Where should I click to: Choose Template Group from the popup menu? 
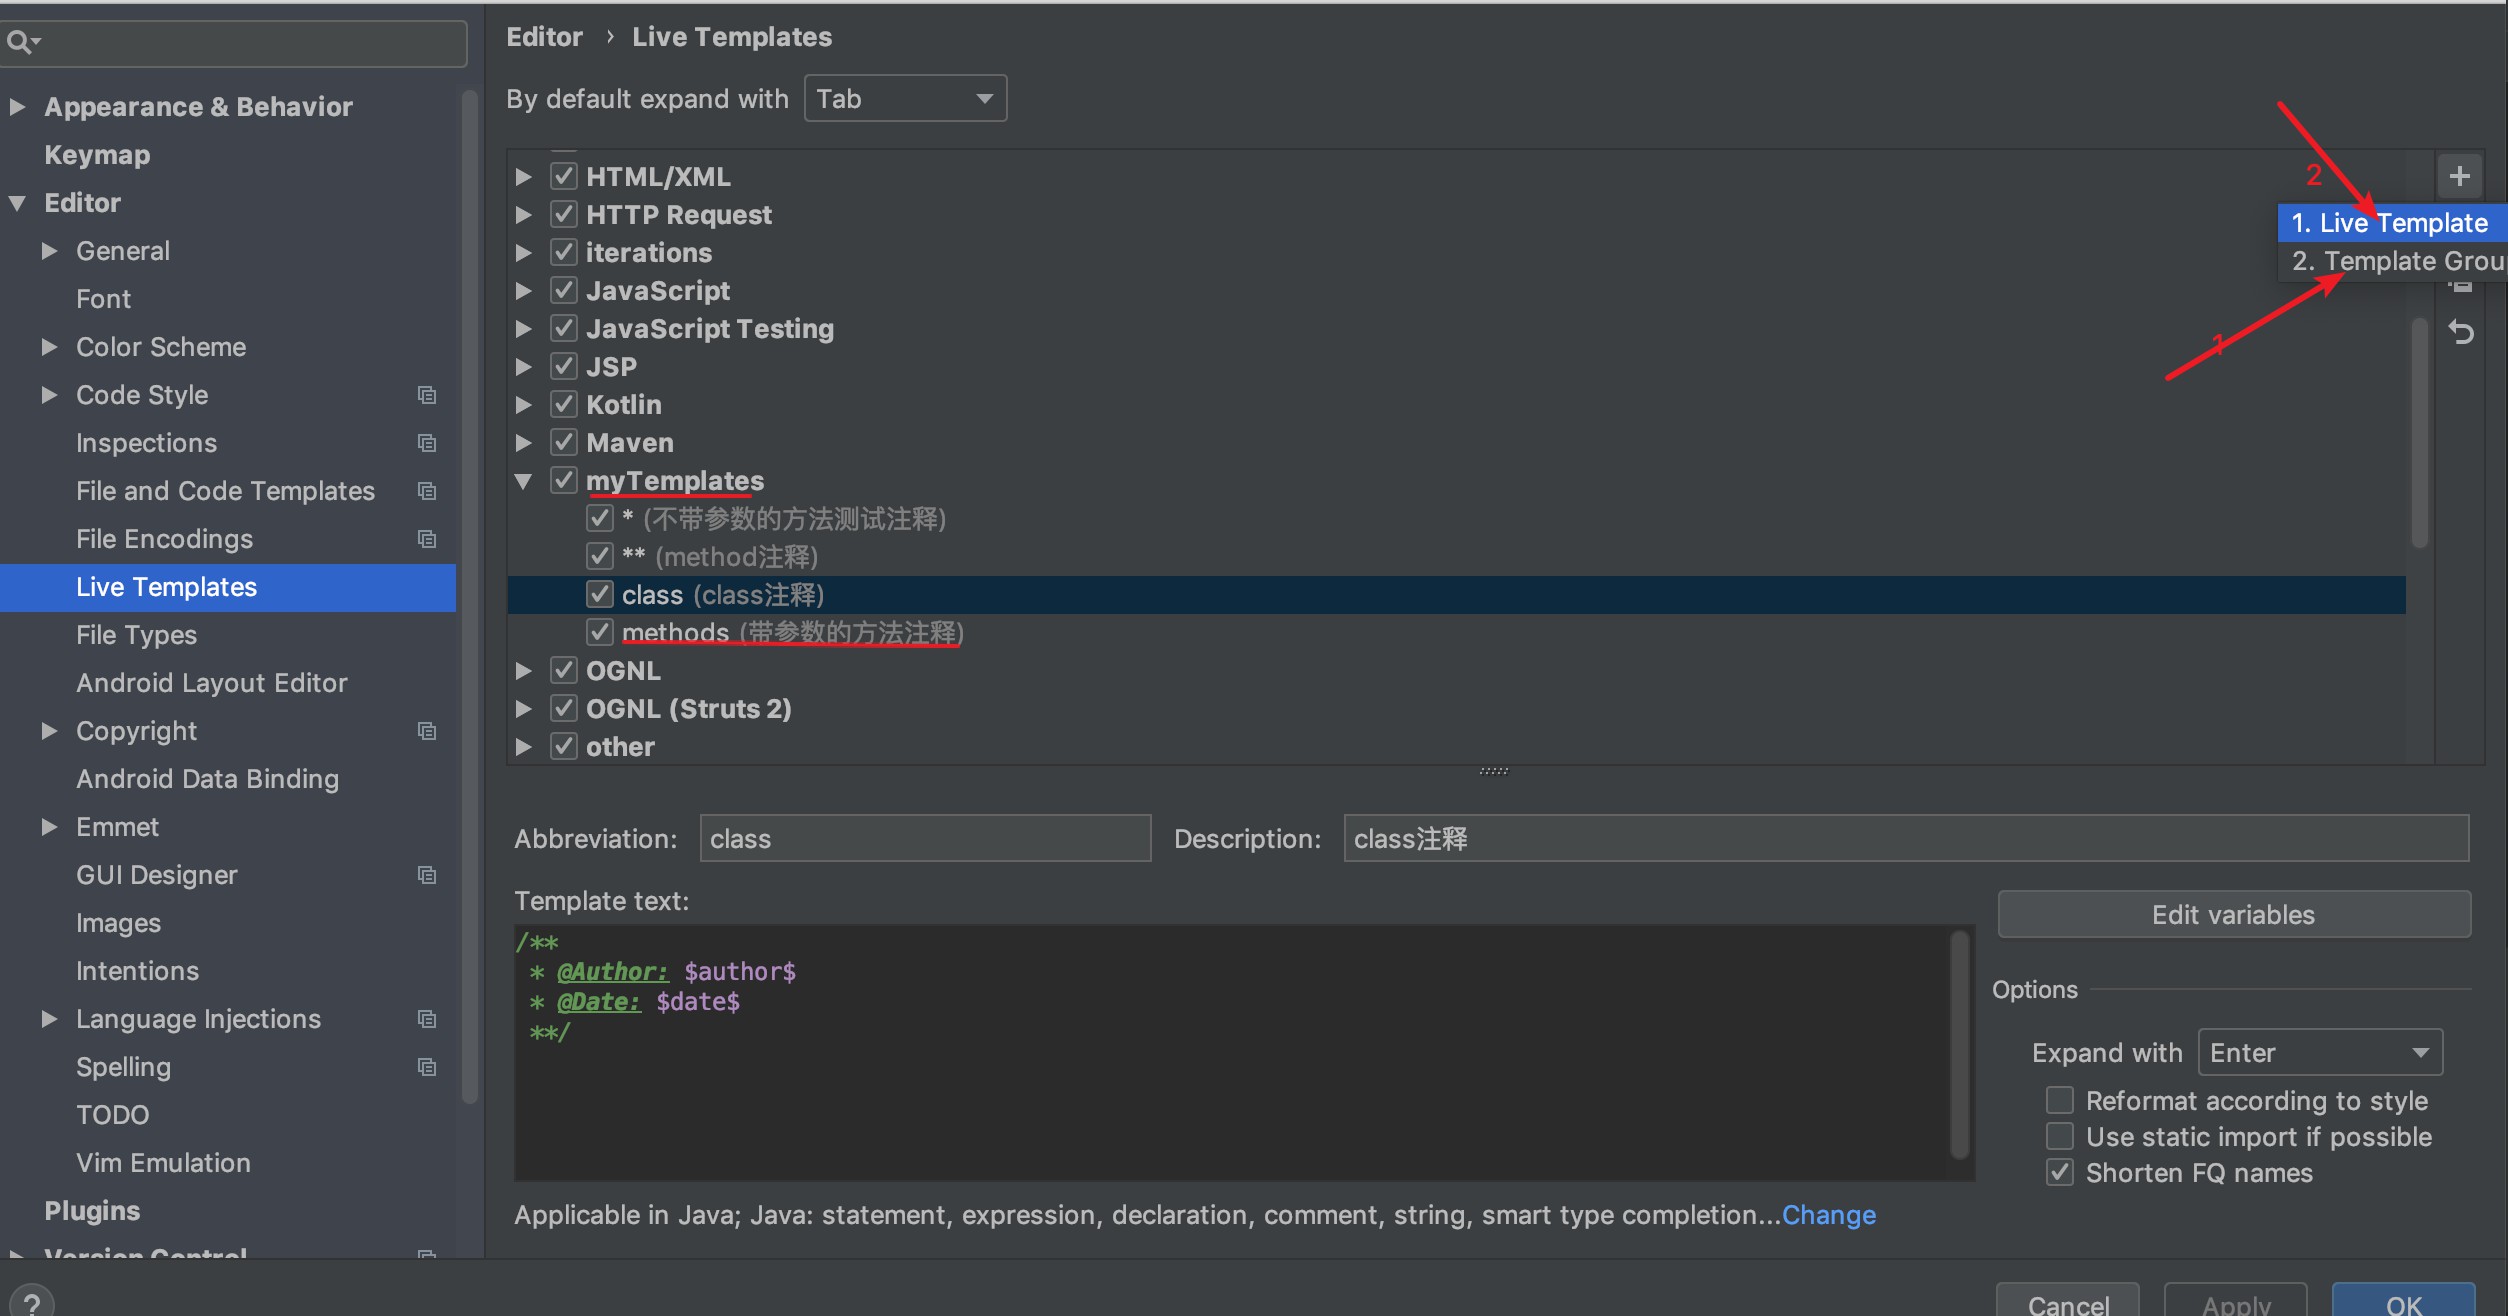point(2395,261)
